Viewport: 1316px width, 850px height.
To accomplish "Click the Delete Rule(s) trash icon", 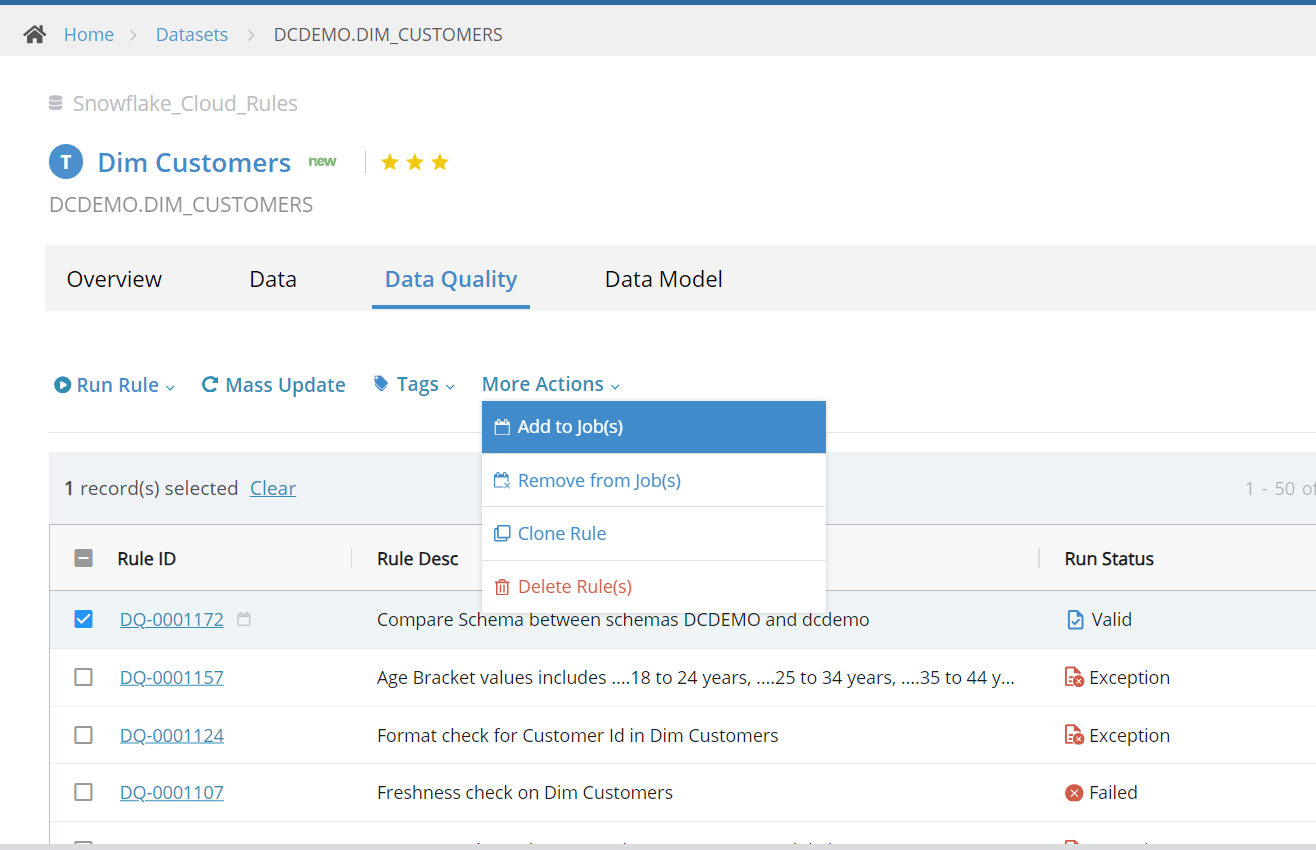I will 502,587.
